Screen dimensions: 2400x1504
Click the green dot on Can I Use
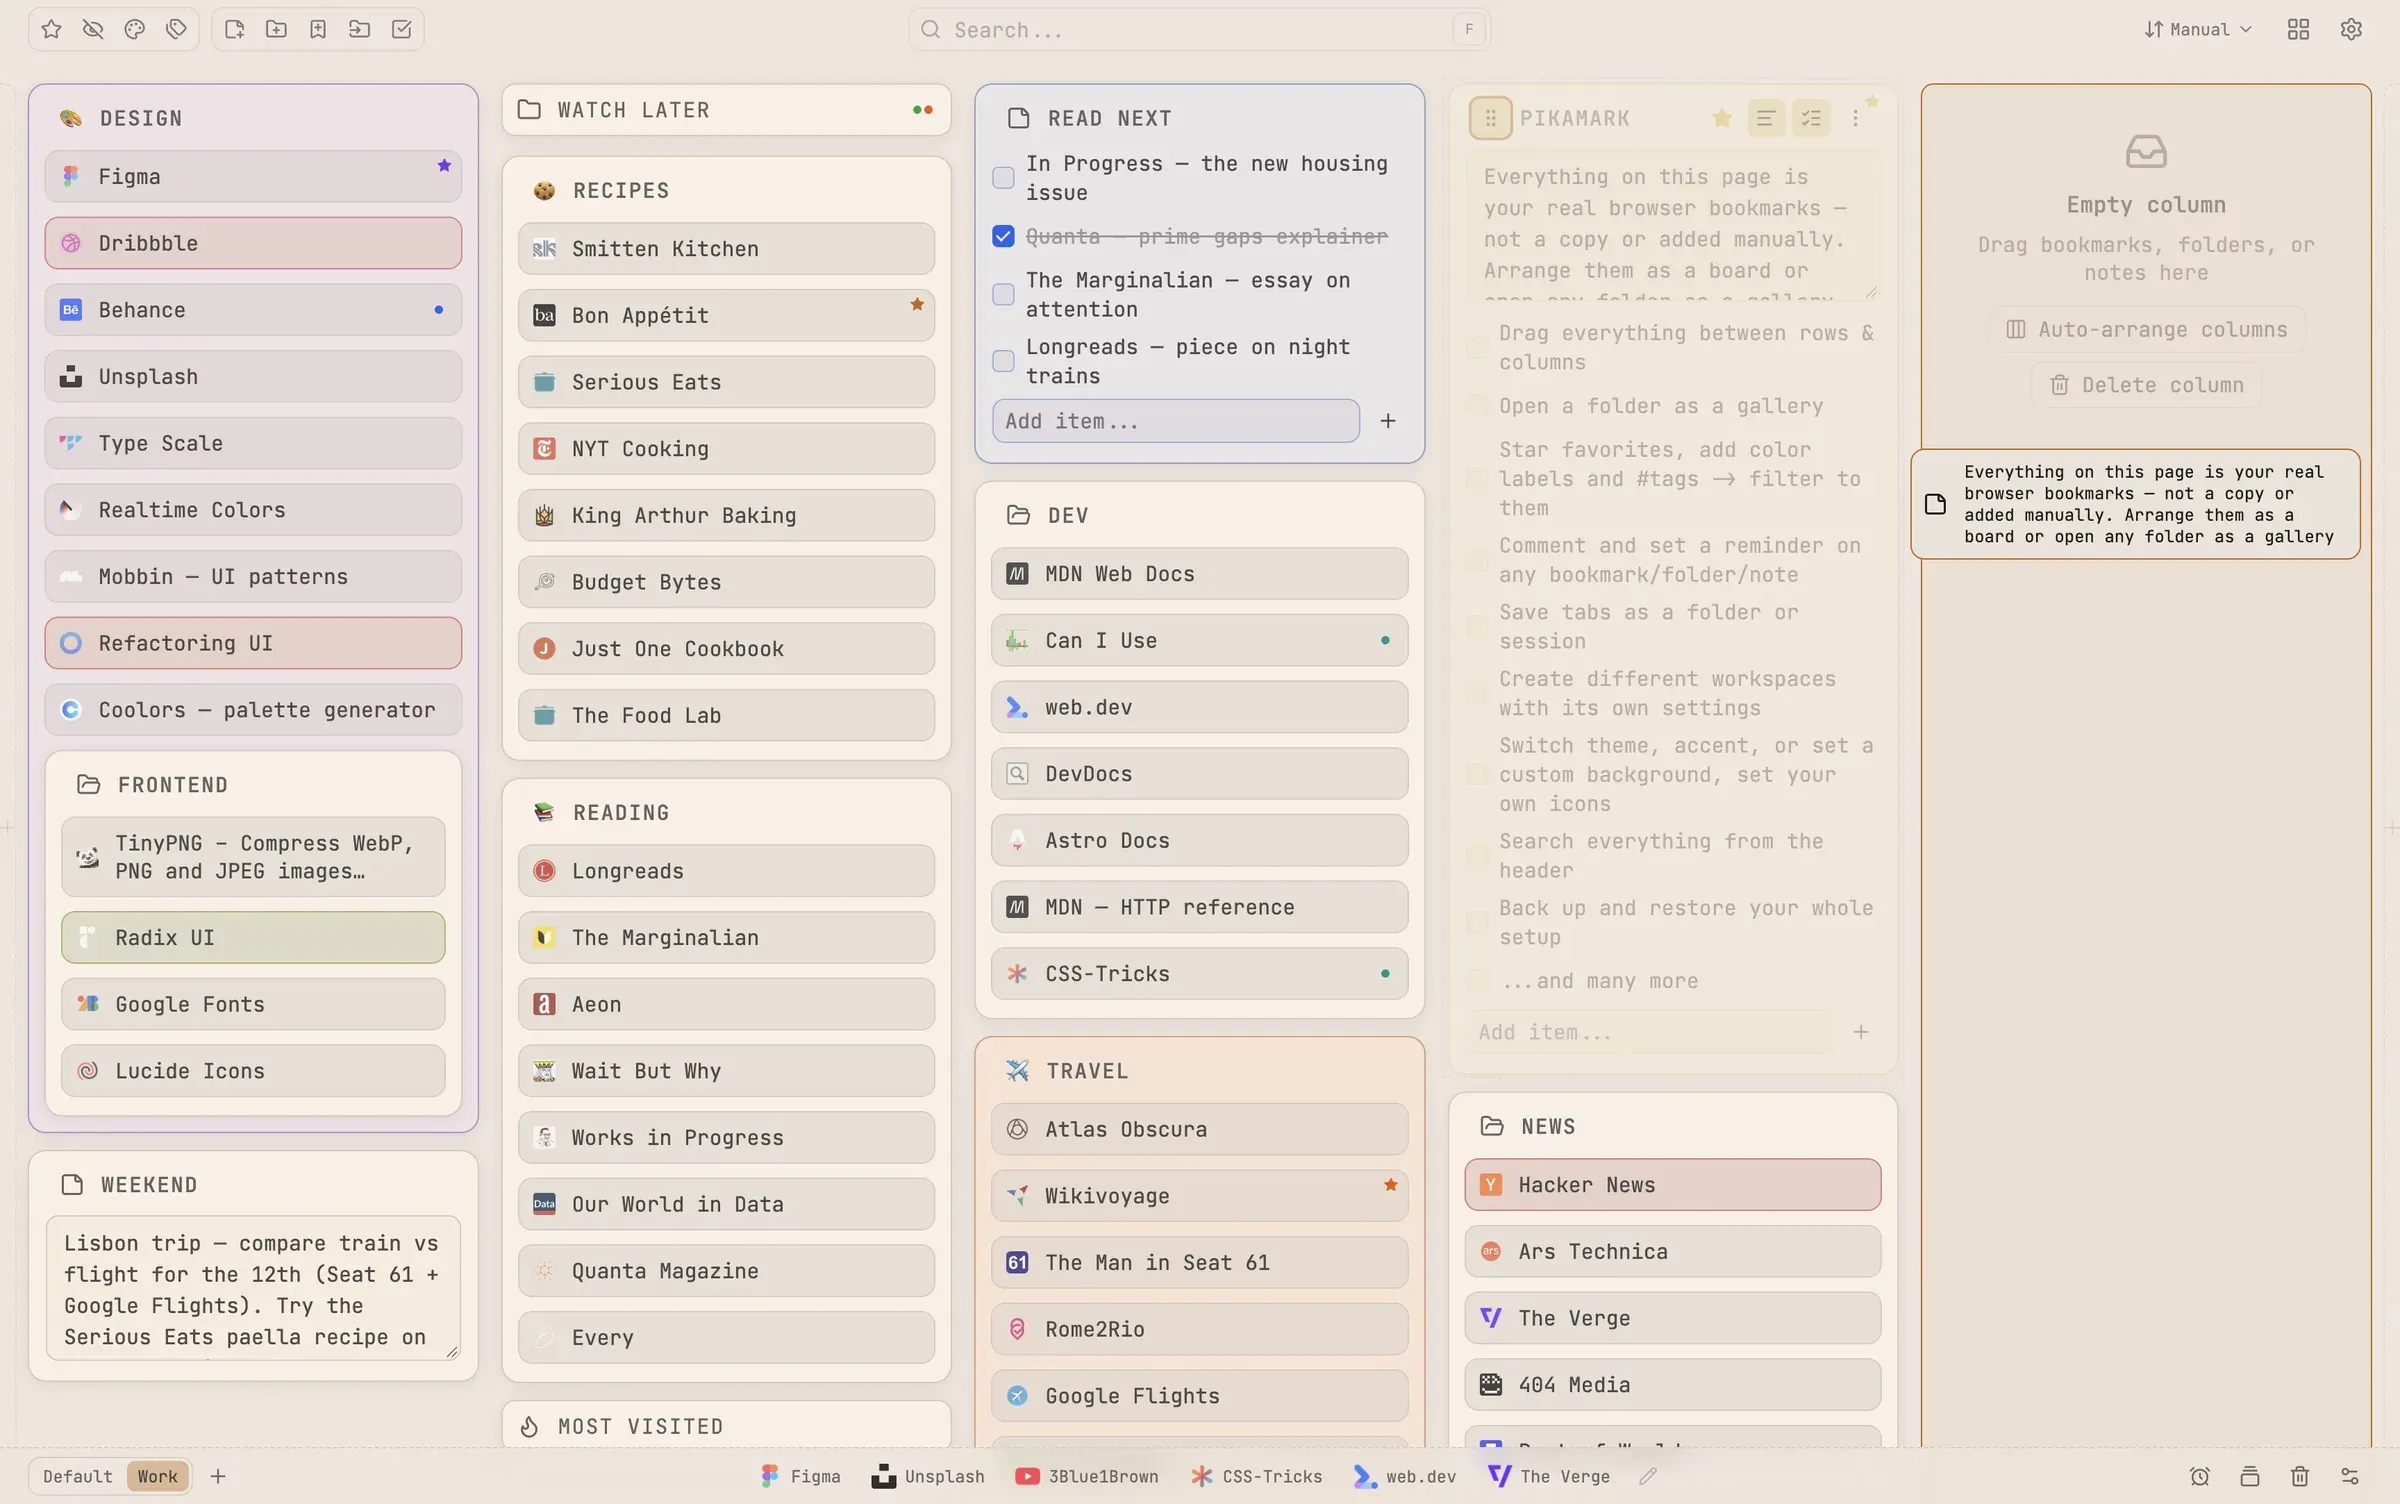[x=1385, y=640]
